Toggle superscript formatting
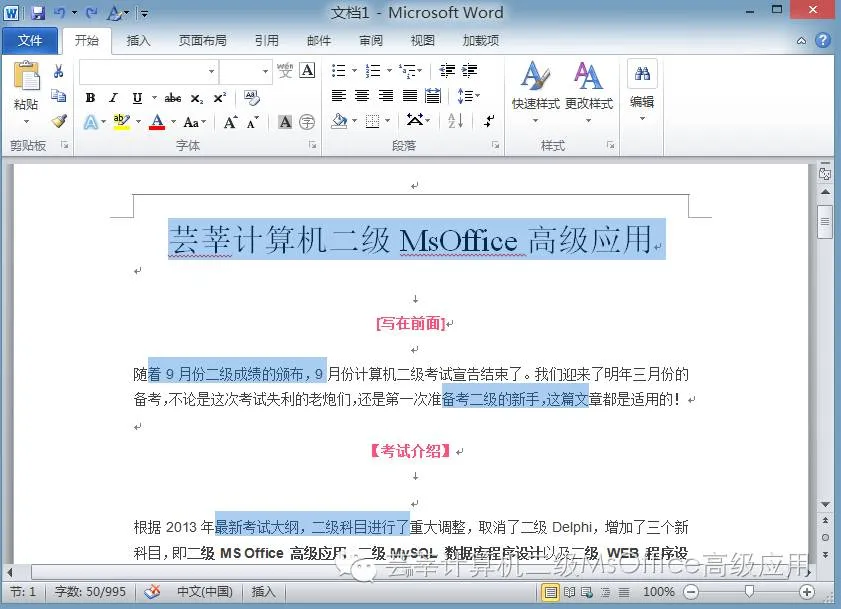This screenshot has height=609, width=841. (219, 98)
